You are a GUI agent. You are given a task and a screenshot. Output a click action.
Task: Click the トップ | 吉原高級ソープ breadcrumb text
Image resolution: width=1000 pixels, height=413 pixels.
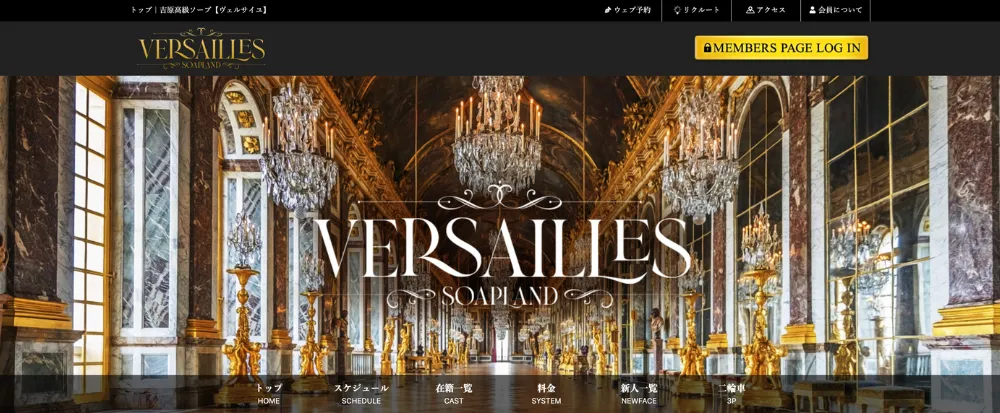pos(199,10)
